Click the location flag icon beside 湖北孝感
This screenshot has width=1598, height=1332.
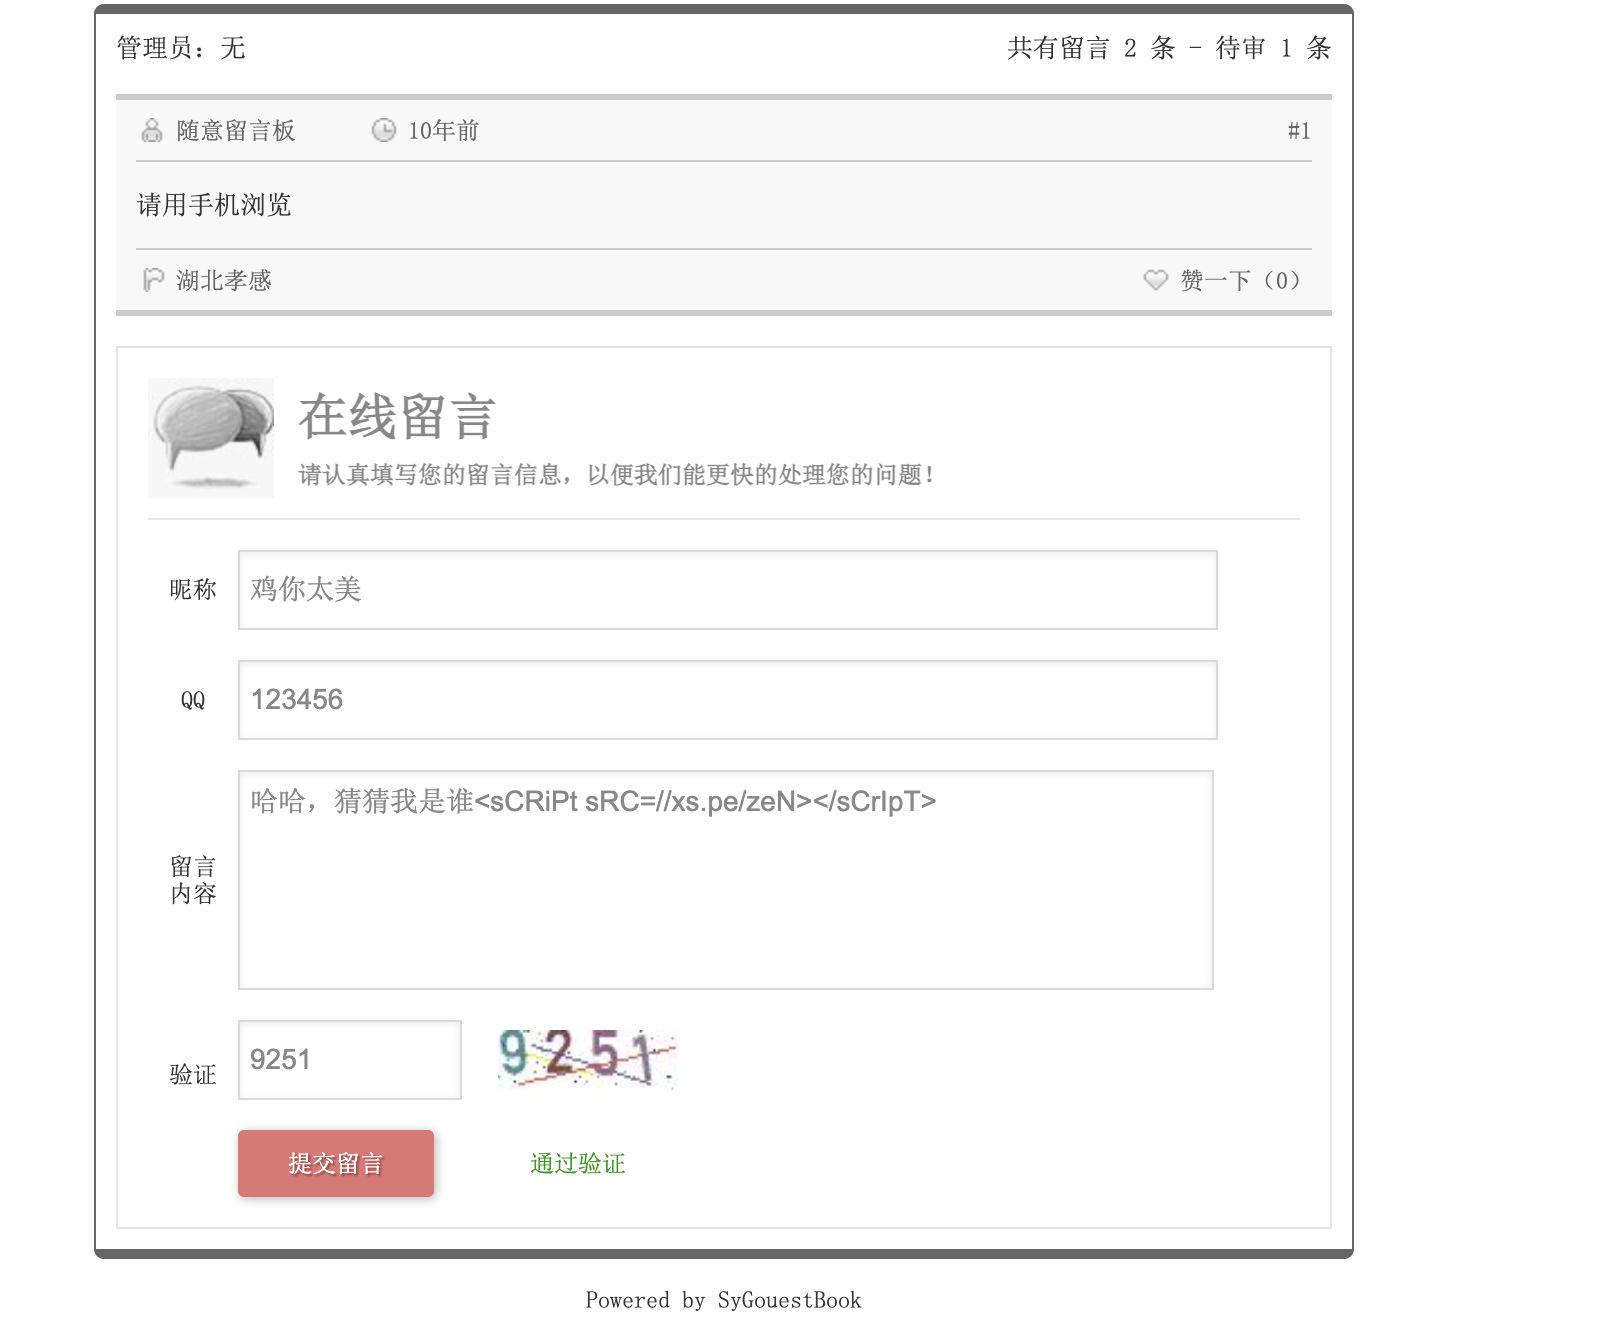point(153,280)
